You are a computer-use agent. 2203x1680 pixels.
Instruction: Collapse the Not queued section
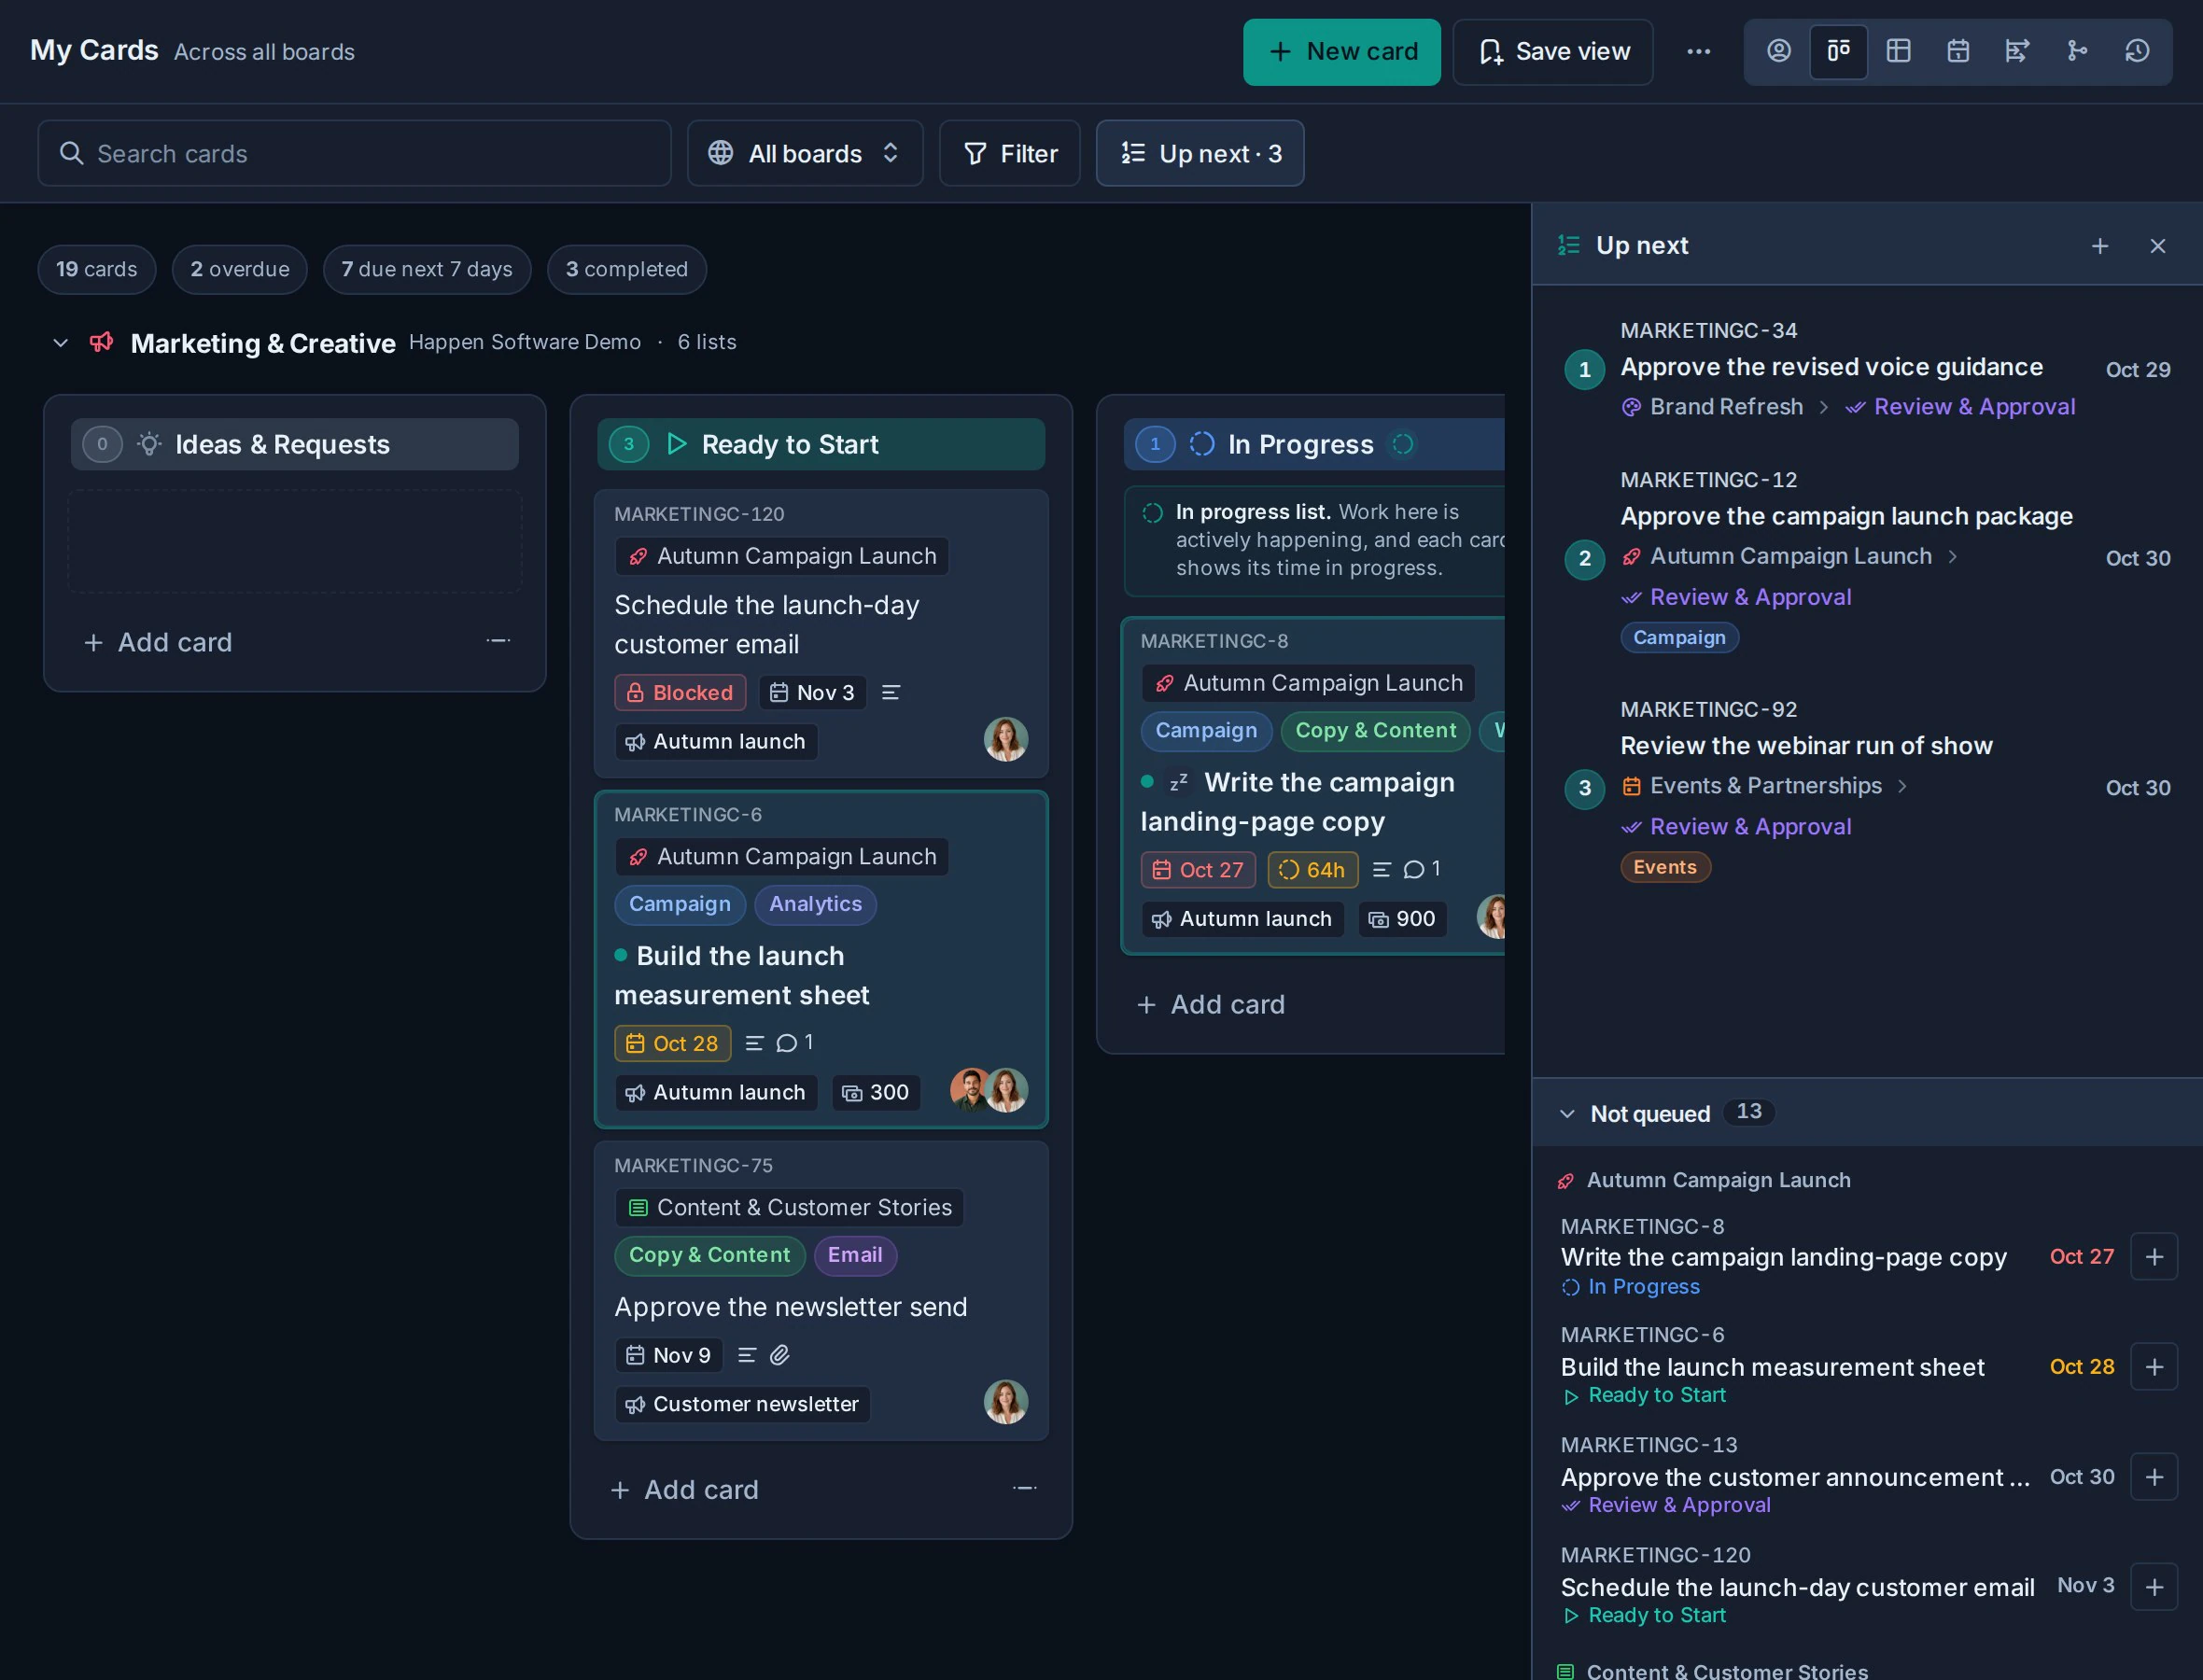tap(1567, 1114)
